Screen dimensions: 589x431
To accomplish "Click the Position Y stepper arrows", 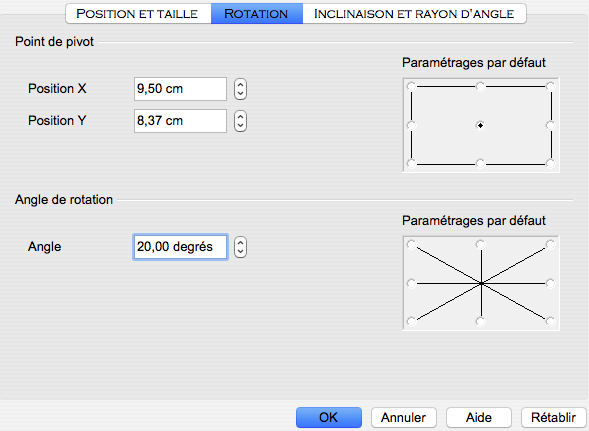I will 240,121.
